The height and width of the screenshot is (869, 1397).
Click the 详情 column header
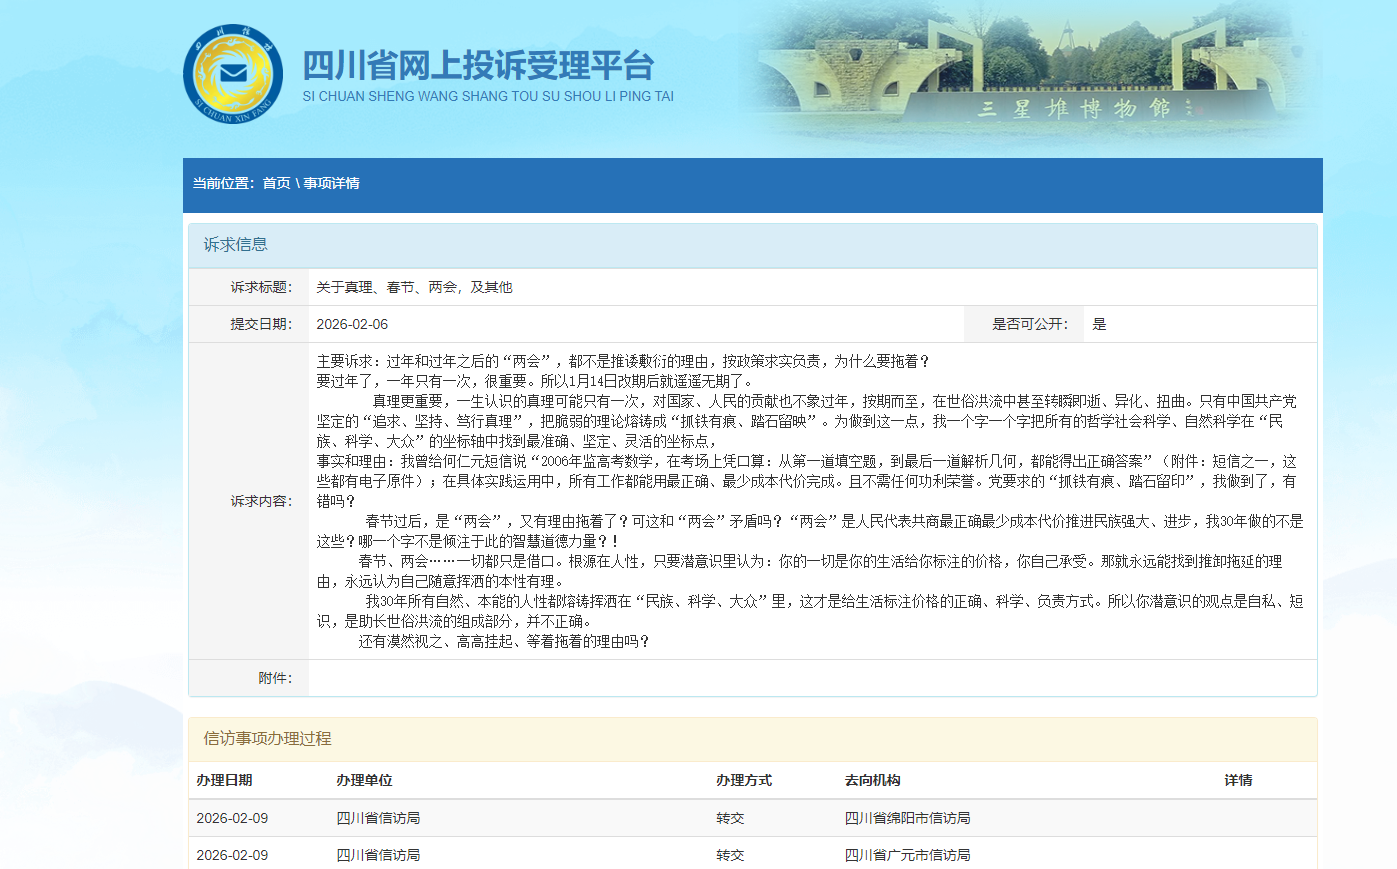[1238, 780]
